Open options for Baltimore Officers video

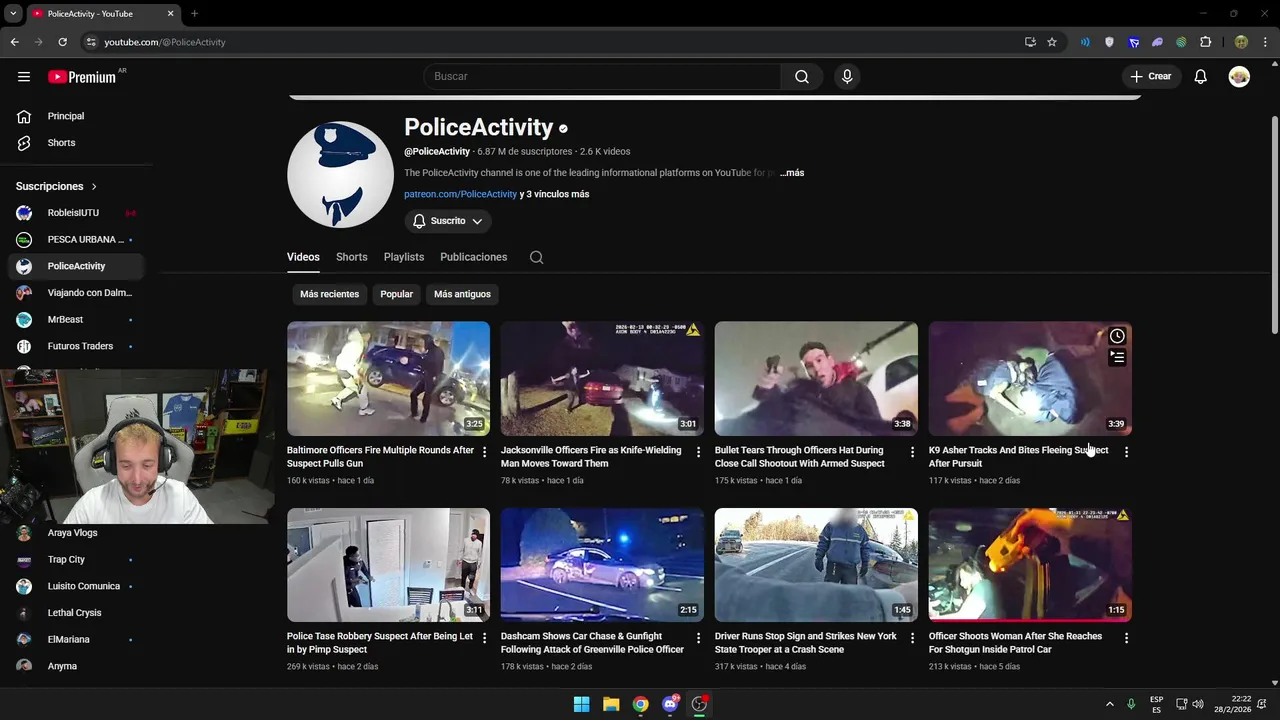pyautogui.click(x=485, y=452)
